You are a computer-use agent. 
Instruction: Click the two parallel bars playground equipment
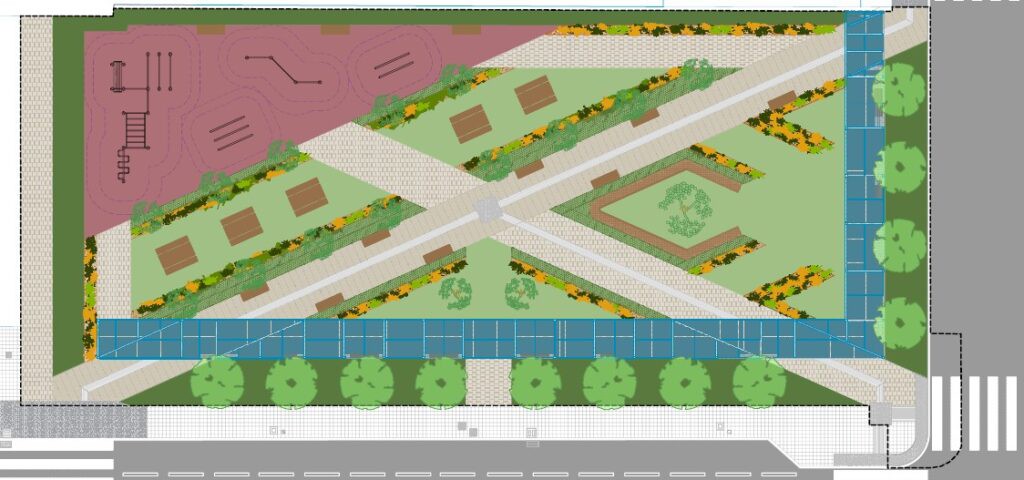point(393,65)
